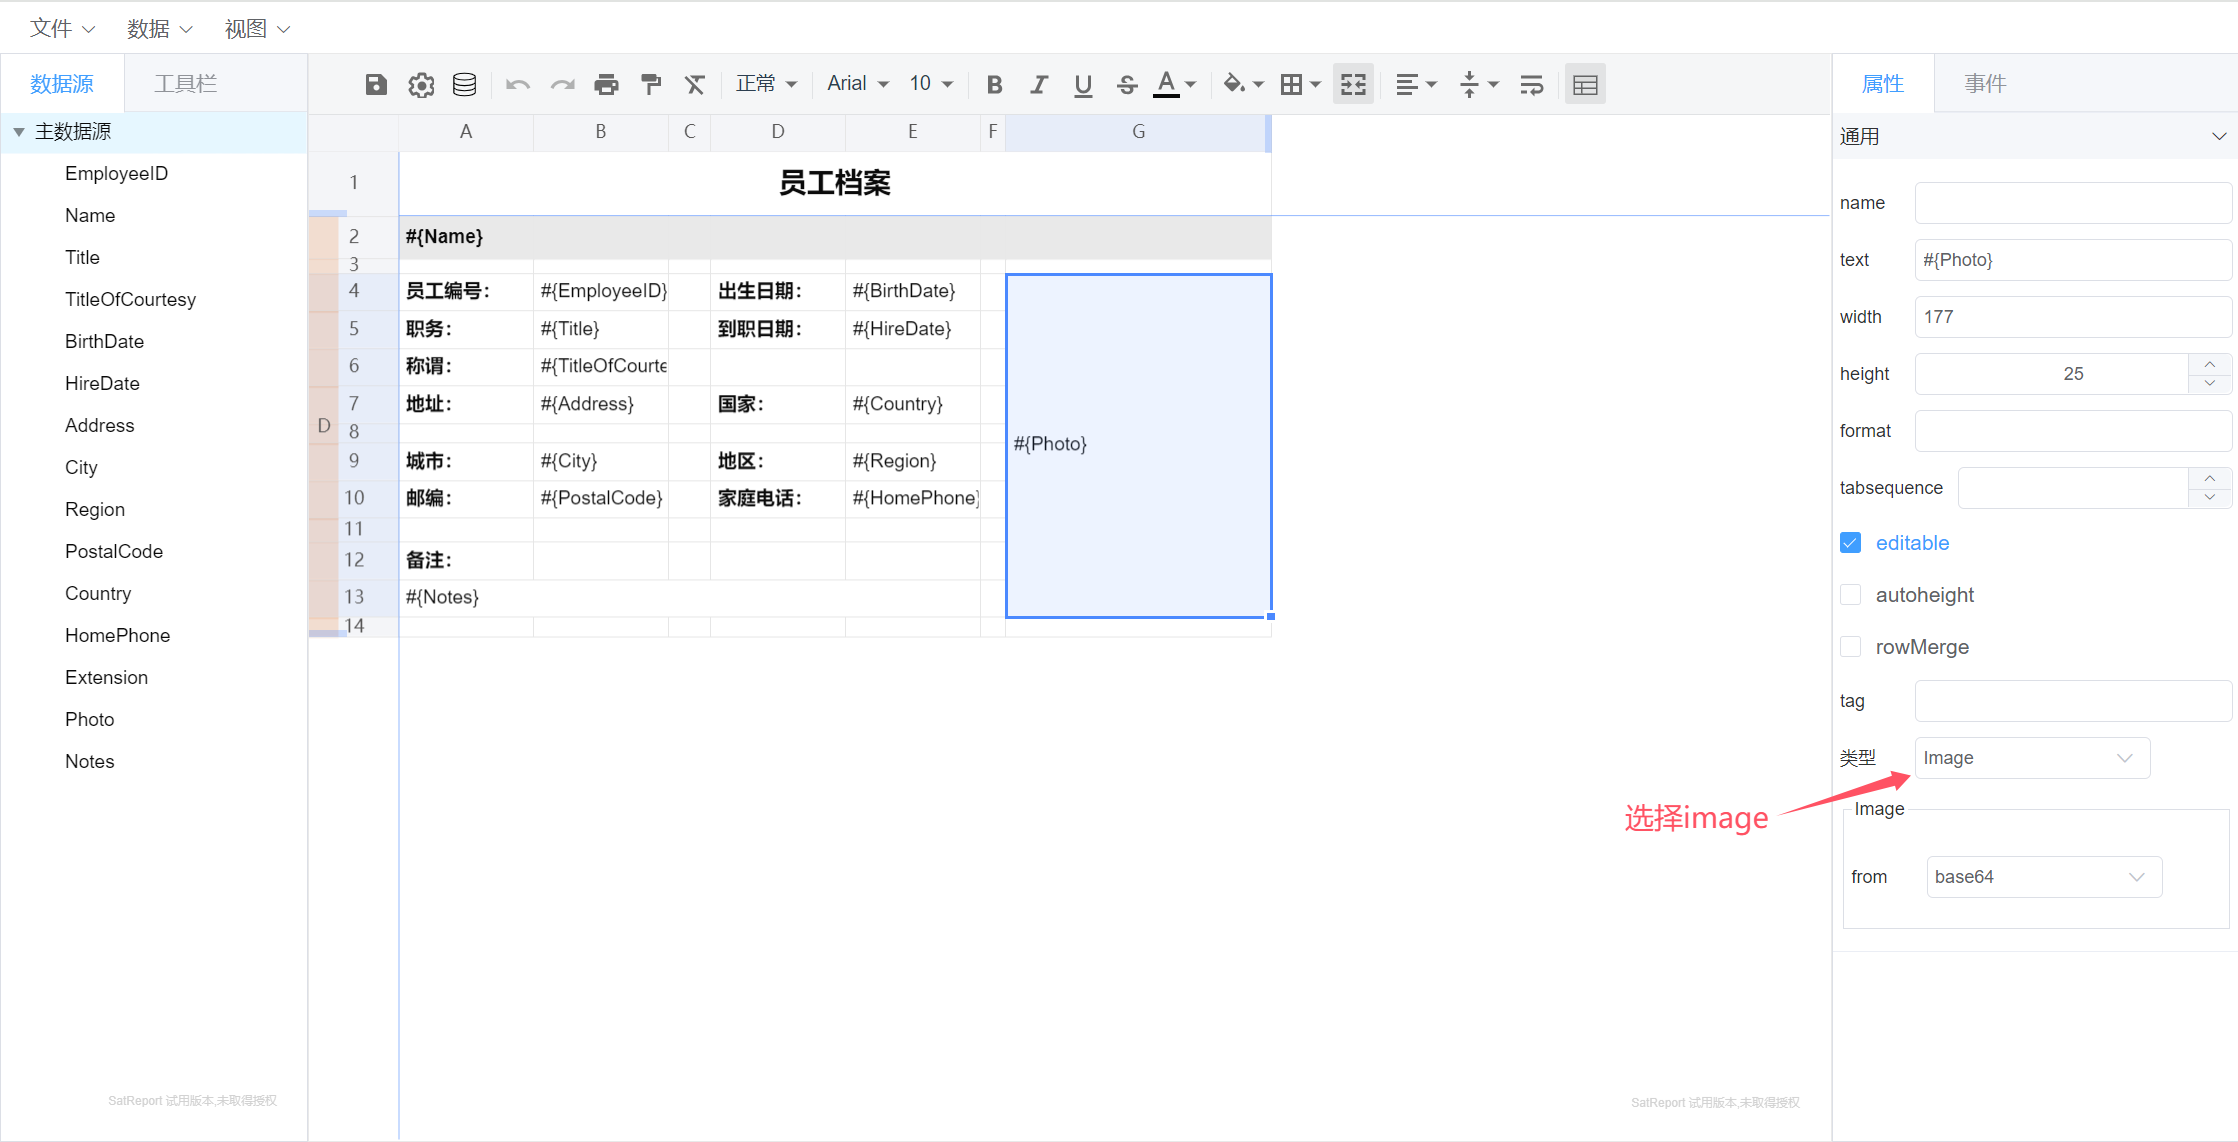This screenshot has height=1142, width=2238.
Task: Click the Save icon in toolbar
Action: tap(376, 85)
